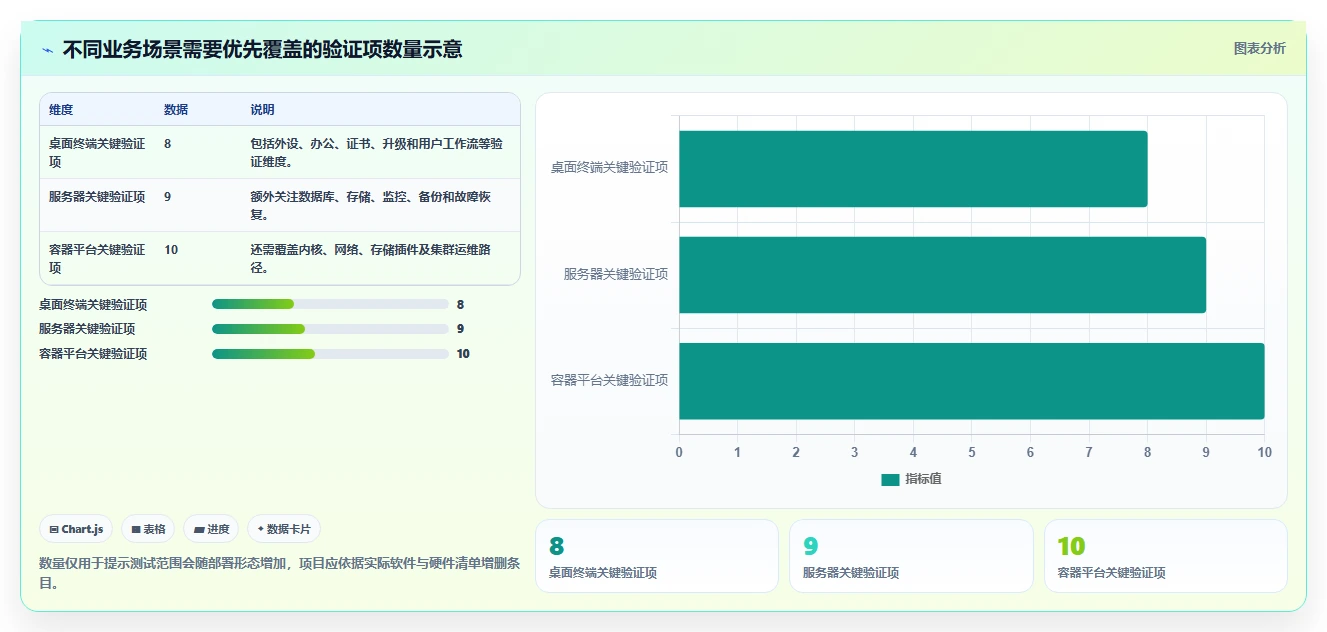This screenshot has height=632, width=1327.
Task: Click the 服务器关键验证项 progress bar
Action: coord(330,329)
